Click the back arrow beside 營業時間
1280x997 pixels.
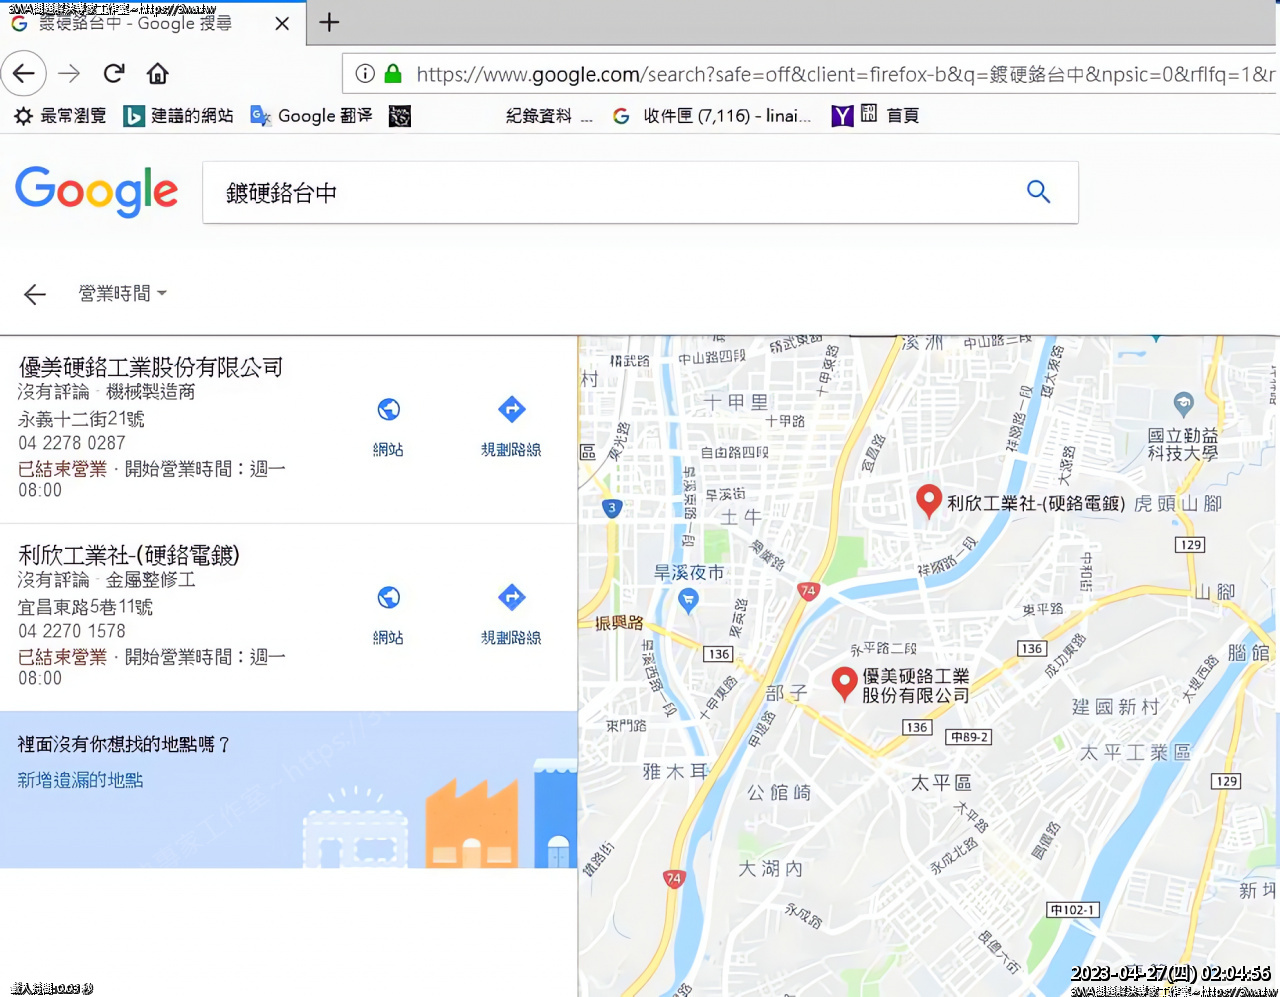click(x=35, y=294)
